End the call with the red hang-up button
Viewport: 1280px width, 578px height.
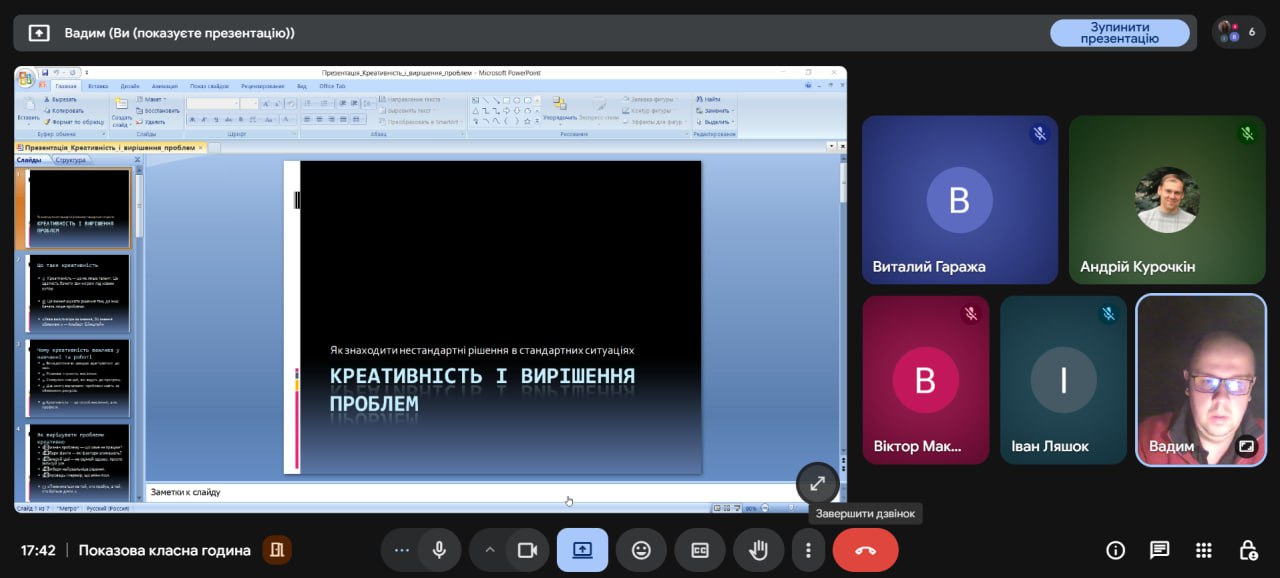coord(865,550)
